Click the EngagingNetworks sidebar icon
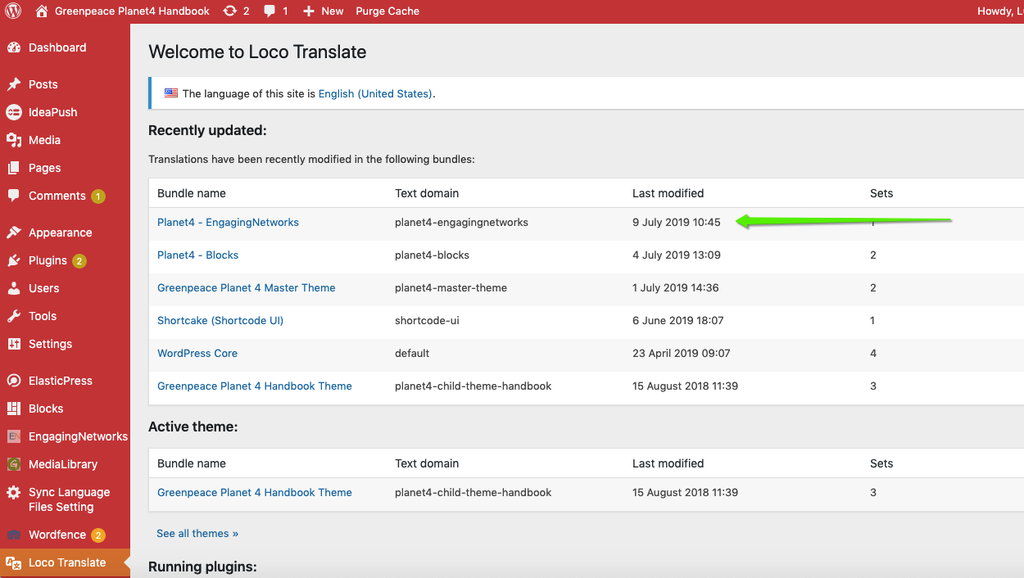1024x578 pixels. tap(14, 436)
